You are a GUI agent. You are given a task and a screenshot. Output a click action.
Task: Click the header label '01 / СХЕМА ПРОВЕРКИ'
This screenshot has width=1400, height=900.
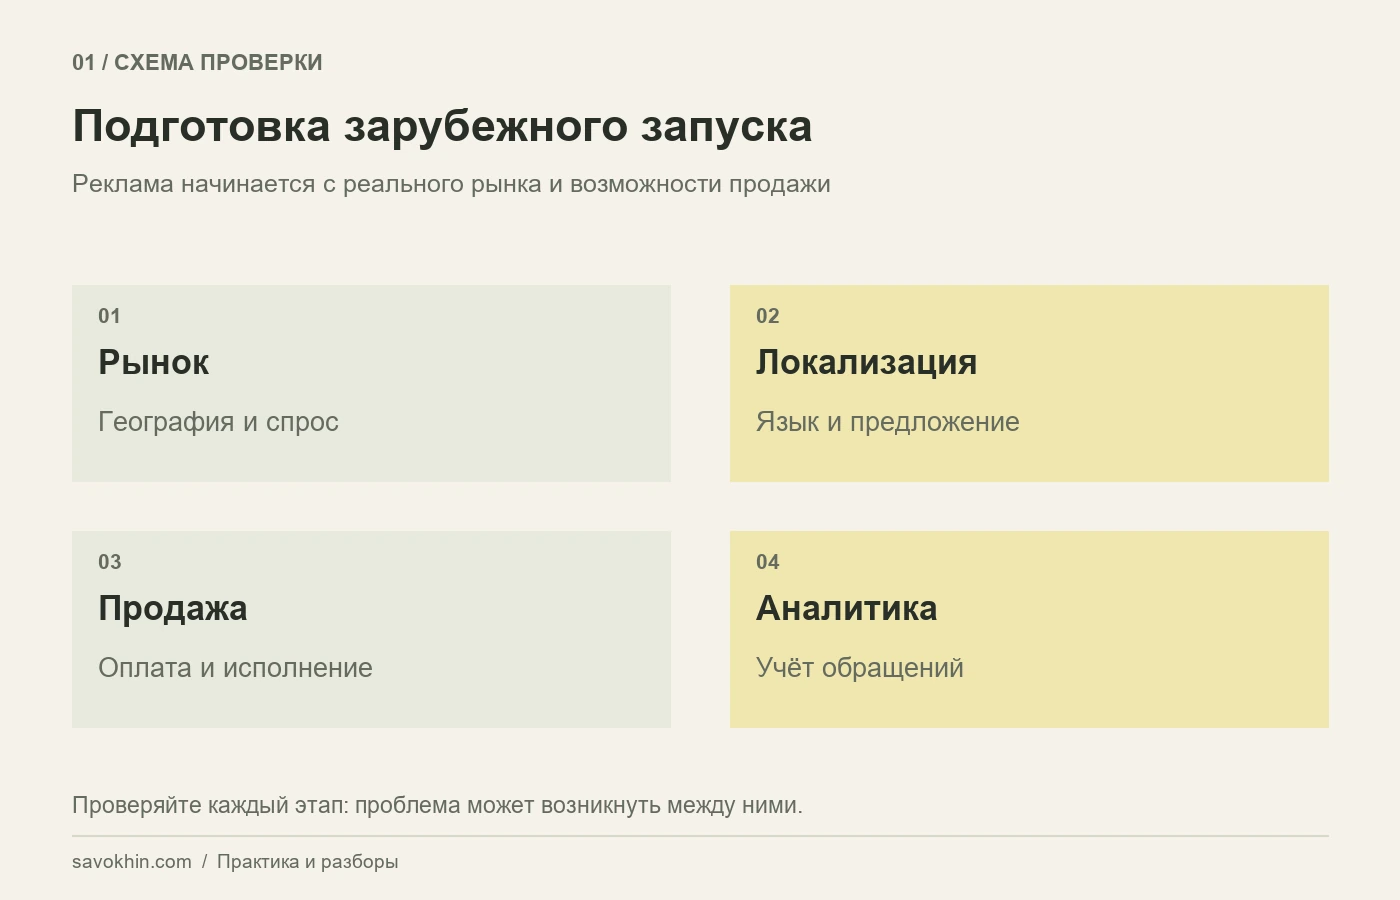pyautogui.click(x=197, y=62)
